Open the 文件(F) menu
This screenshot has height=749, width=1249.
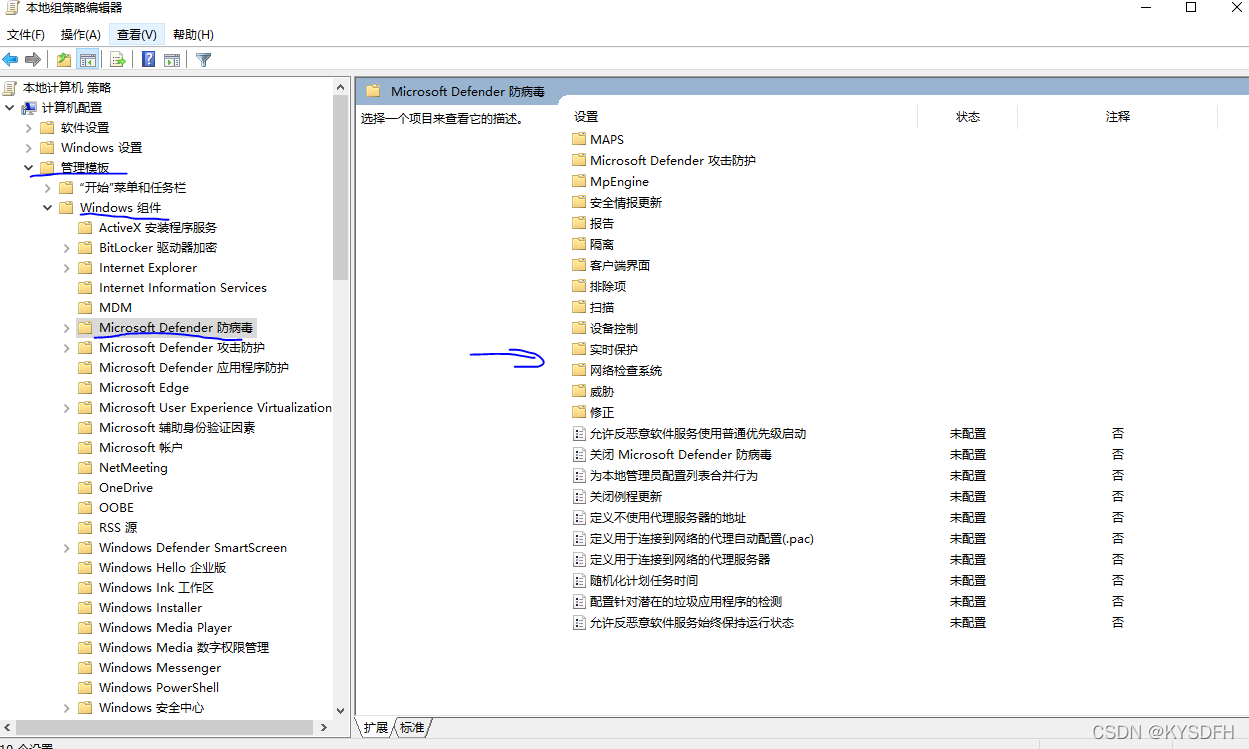point(26,34)
